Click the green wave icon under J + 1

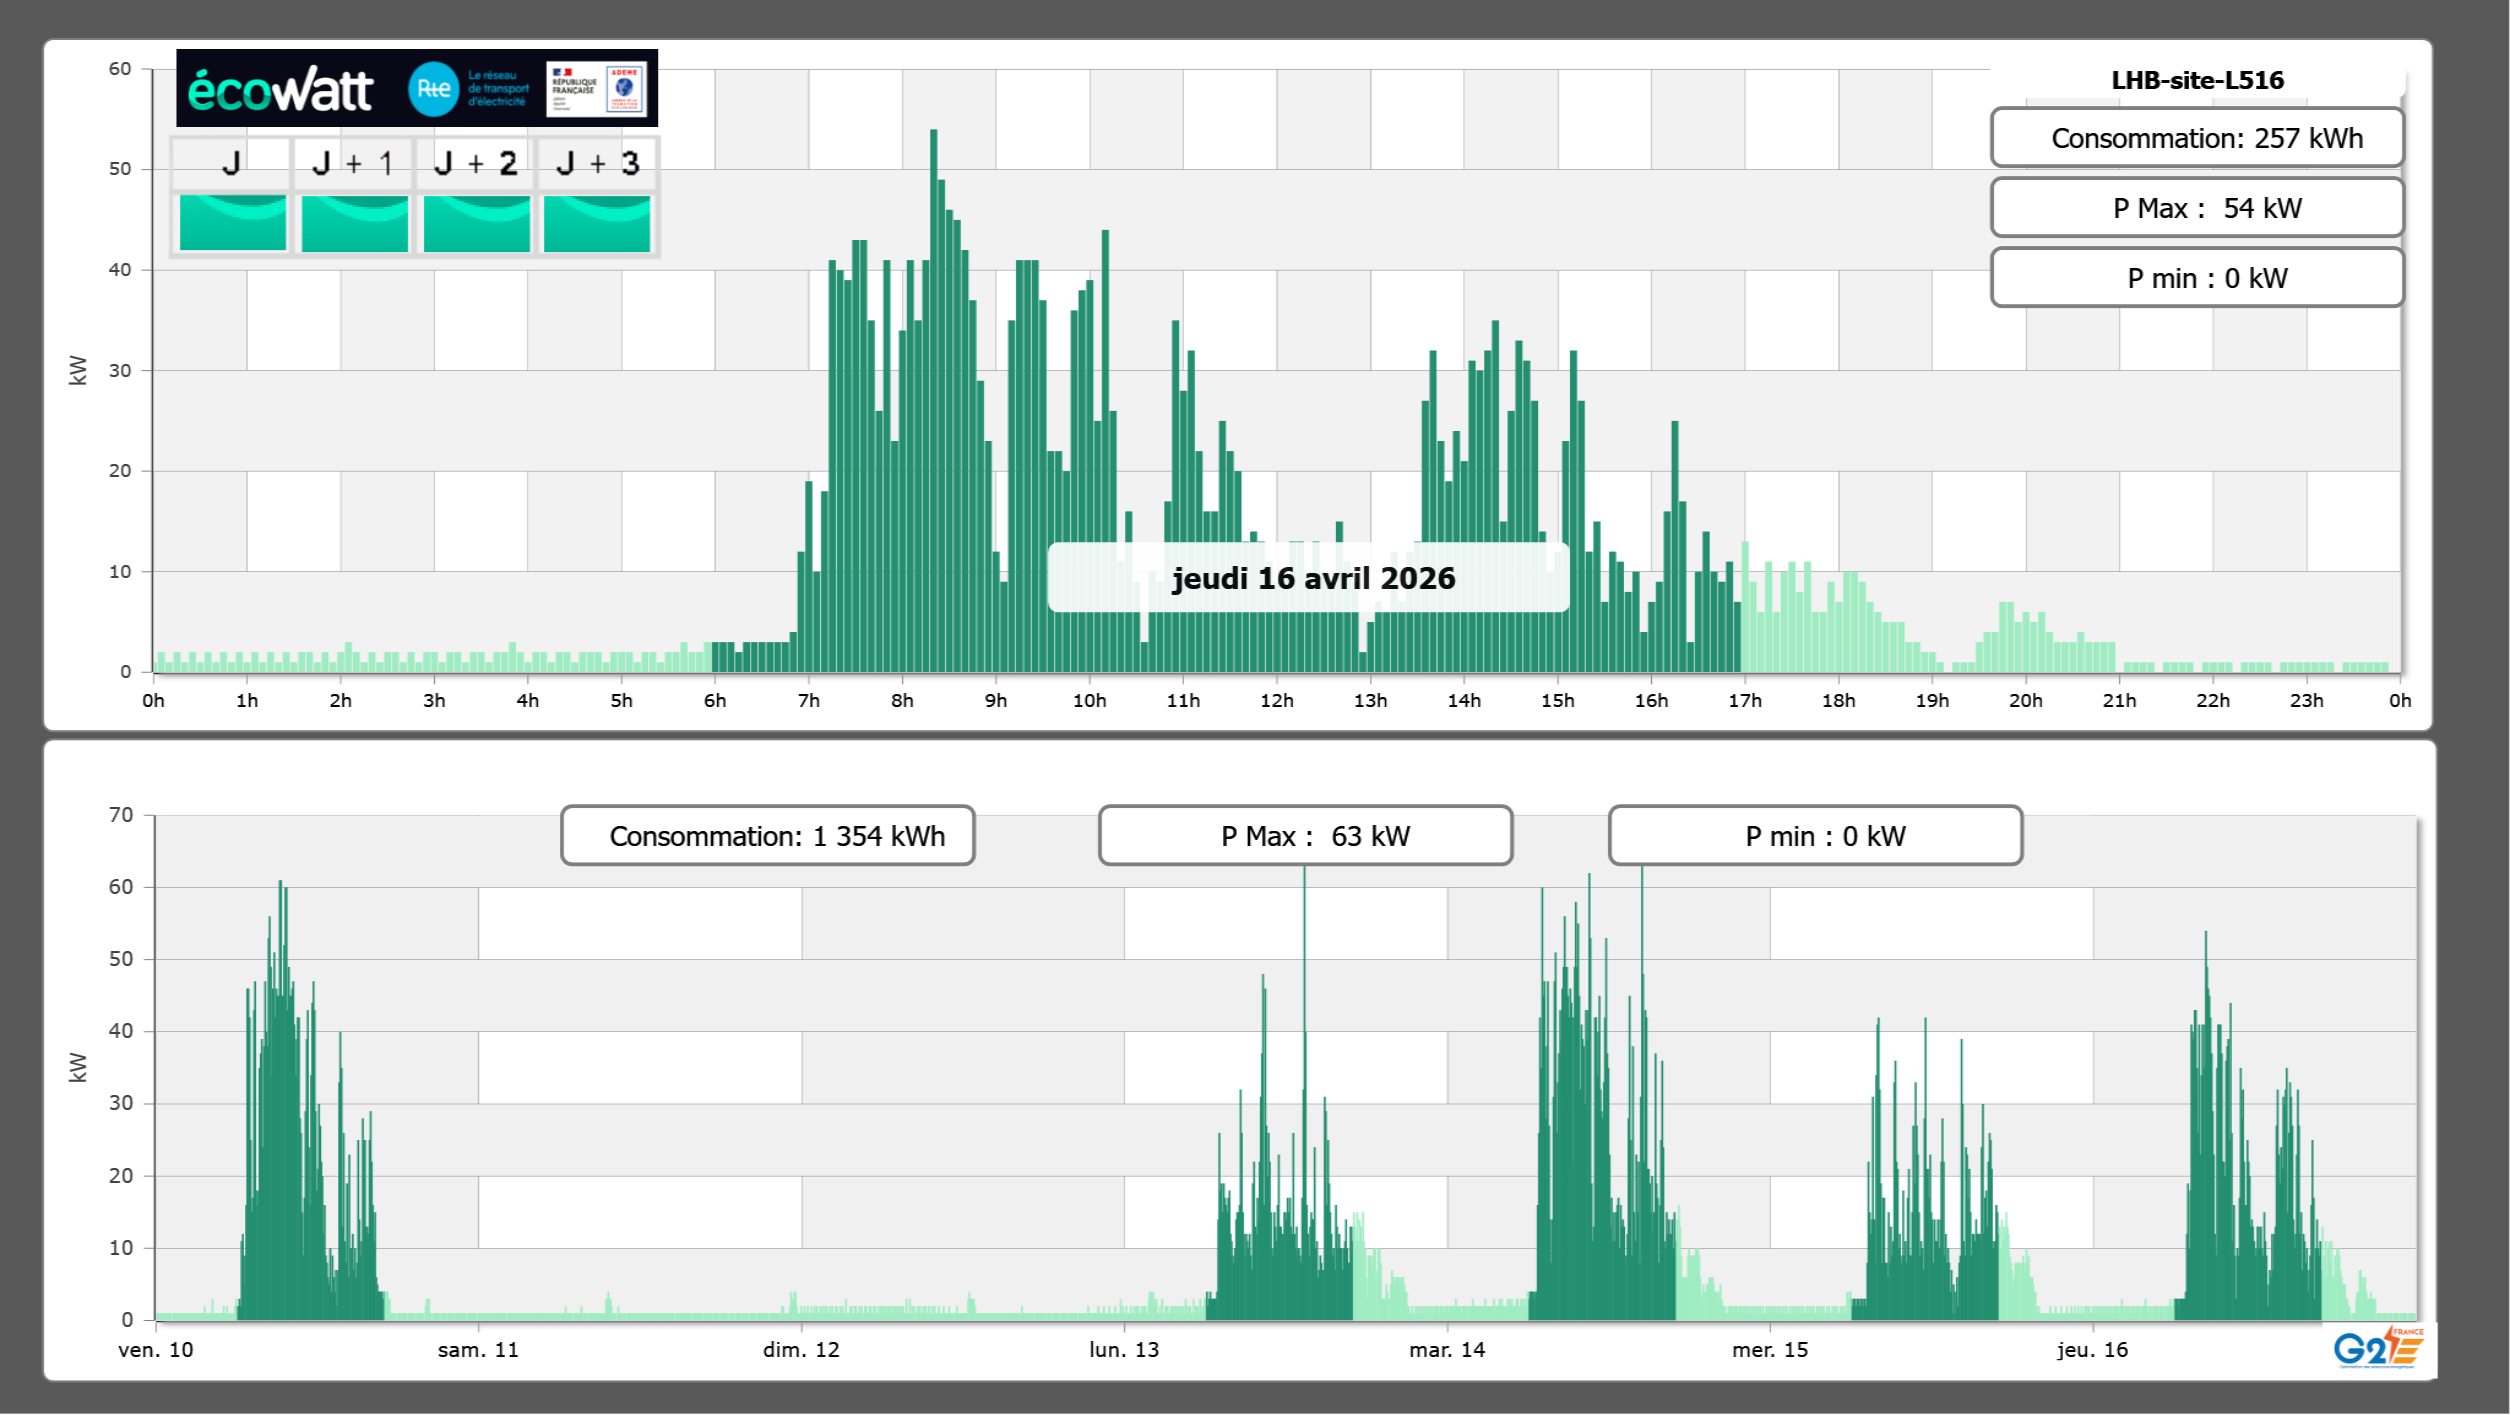tap(355, 222)
